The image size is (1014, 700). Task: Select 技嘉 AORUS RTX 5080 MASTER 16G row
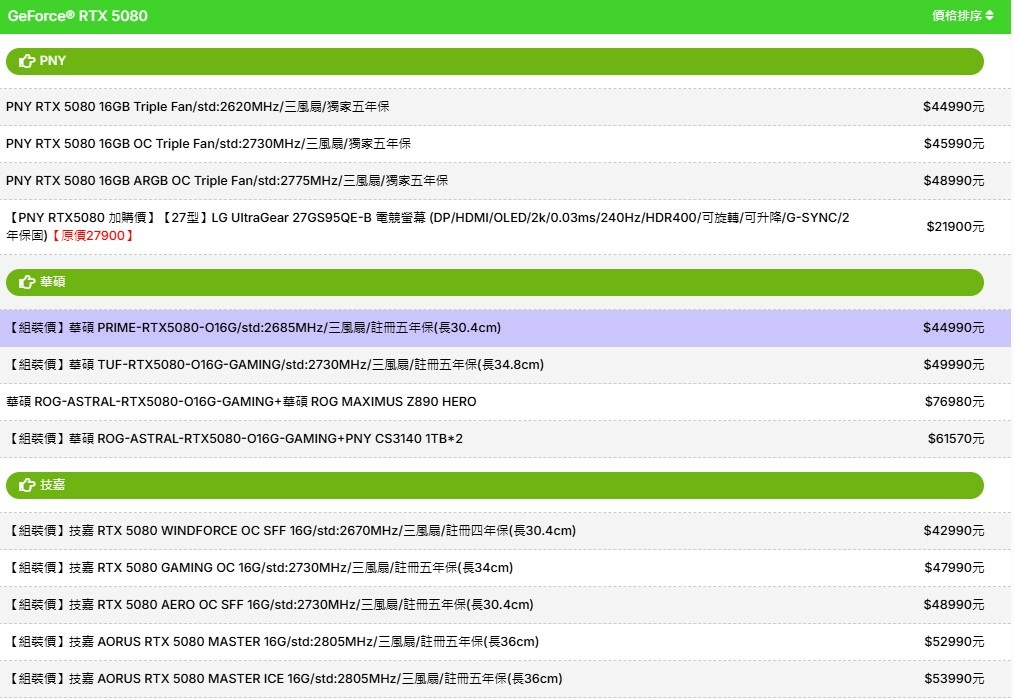[x=505, y=642]
